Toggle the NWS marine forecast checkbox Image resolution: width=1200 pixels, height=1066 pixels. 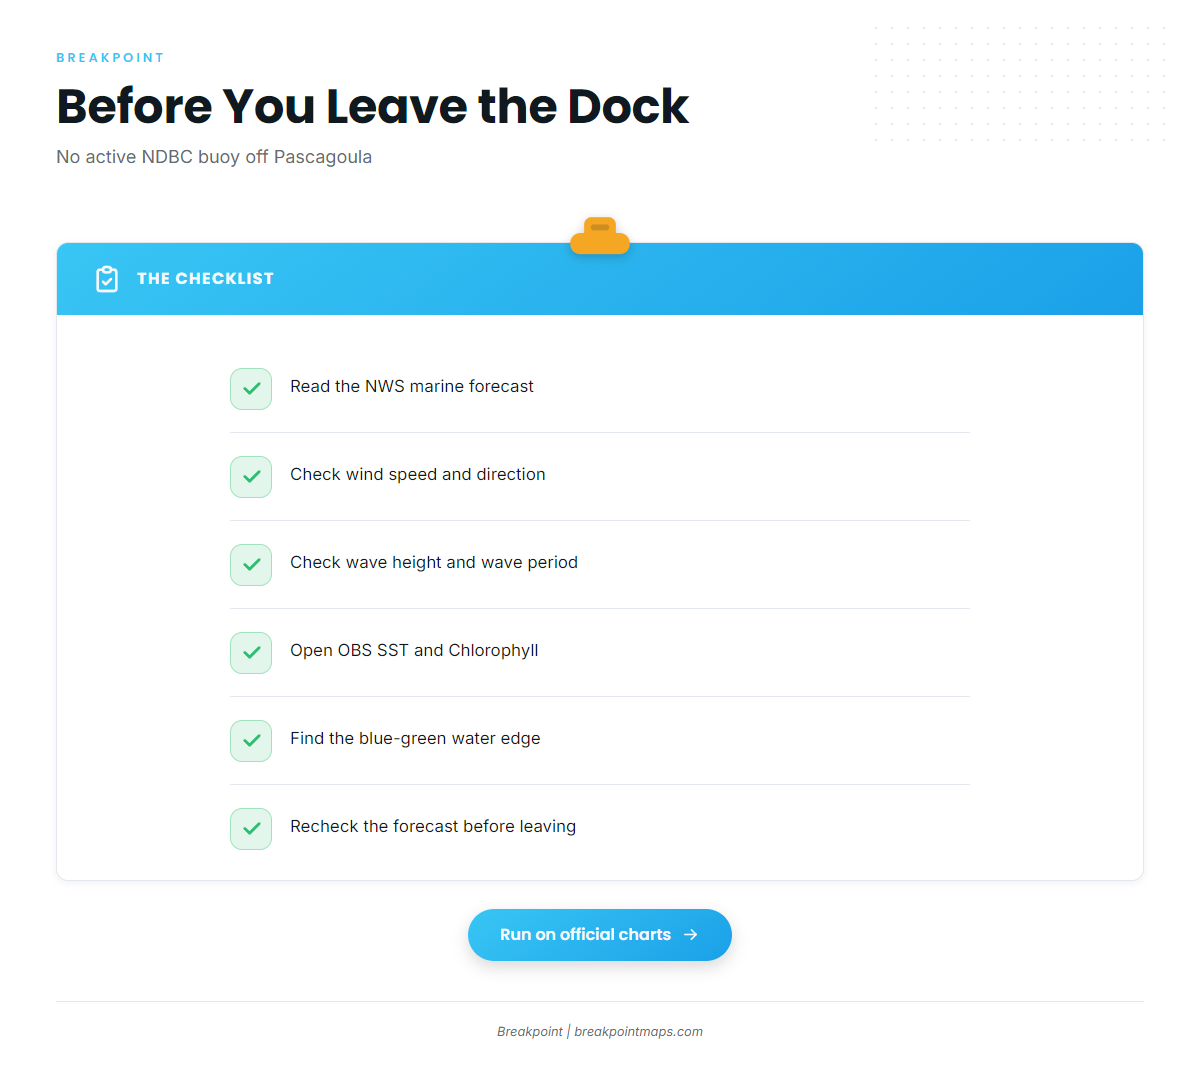(x=251, y=389)
